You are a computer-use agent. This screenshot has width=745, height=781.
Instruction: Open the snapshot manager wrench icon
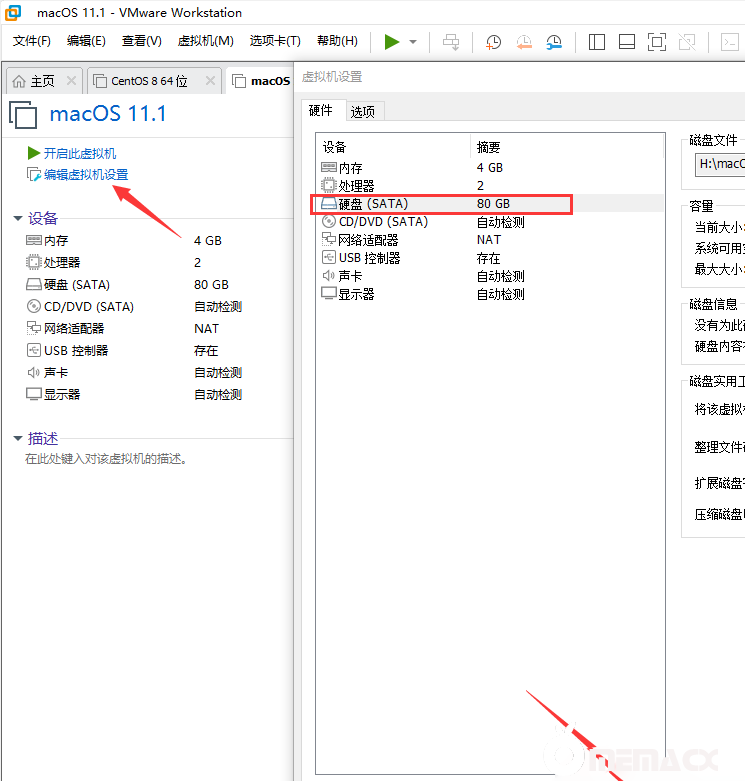coord(554,41)
